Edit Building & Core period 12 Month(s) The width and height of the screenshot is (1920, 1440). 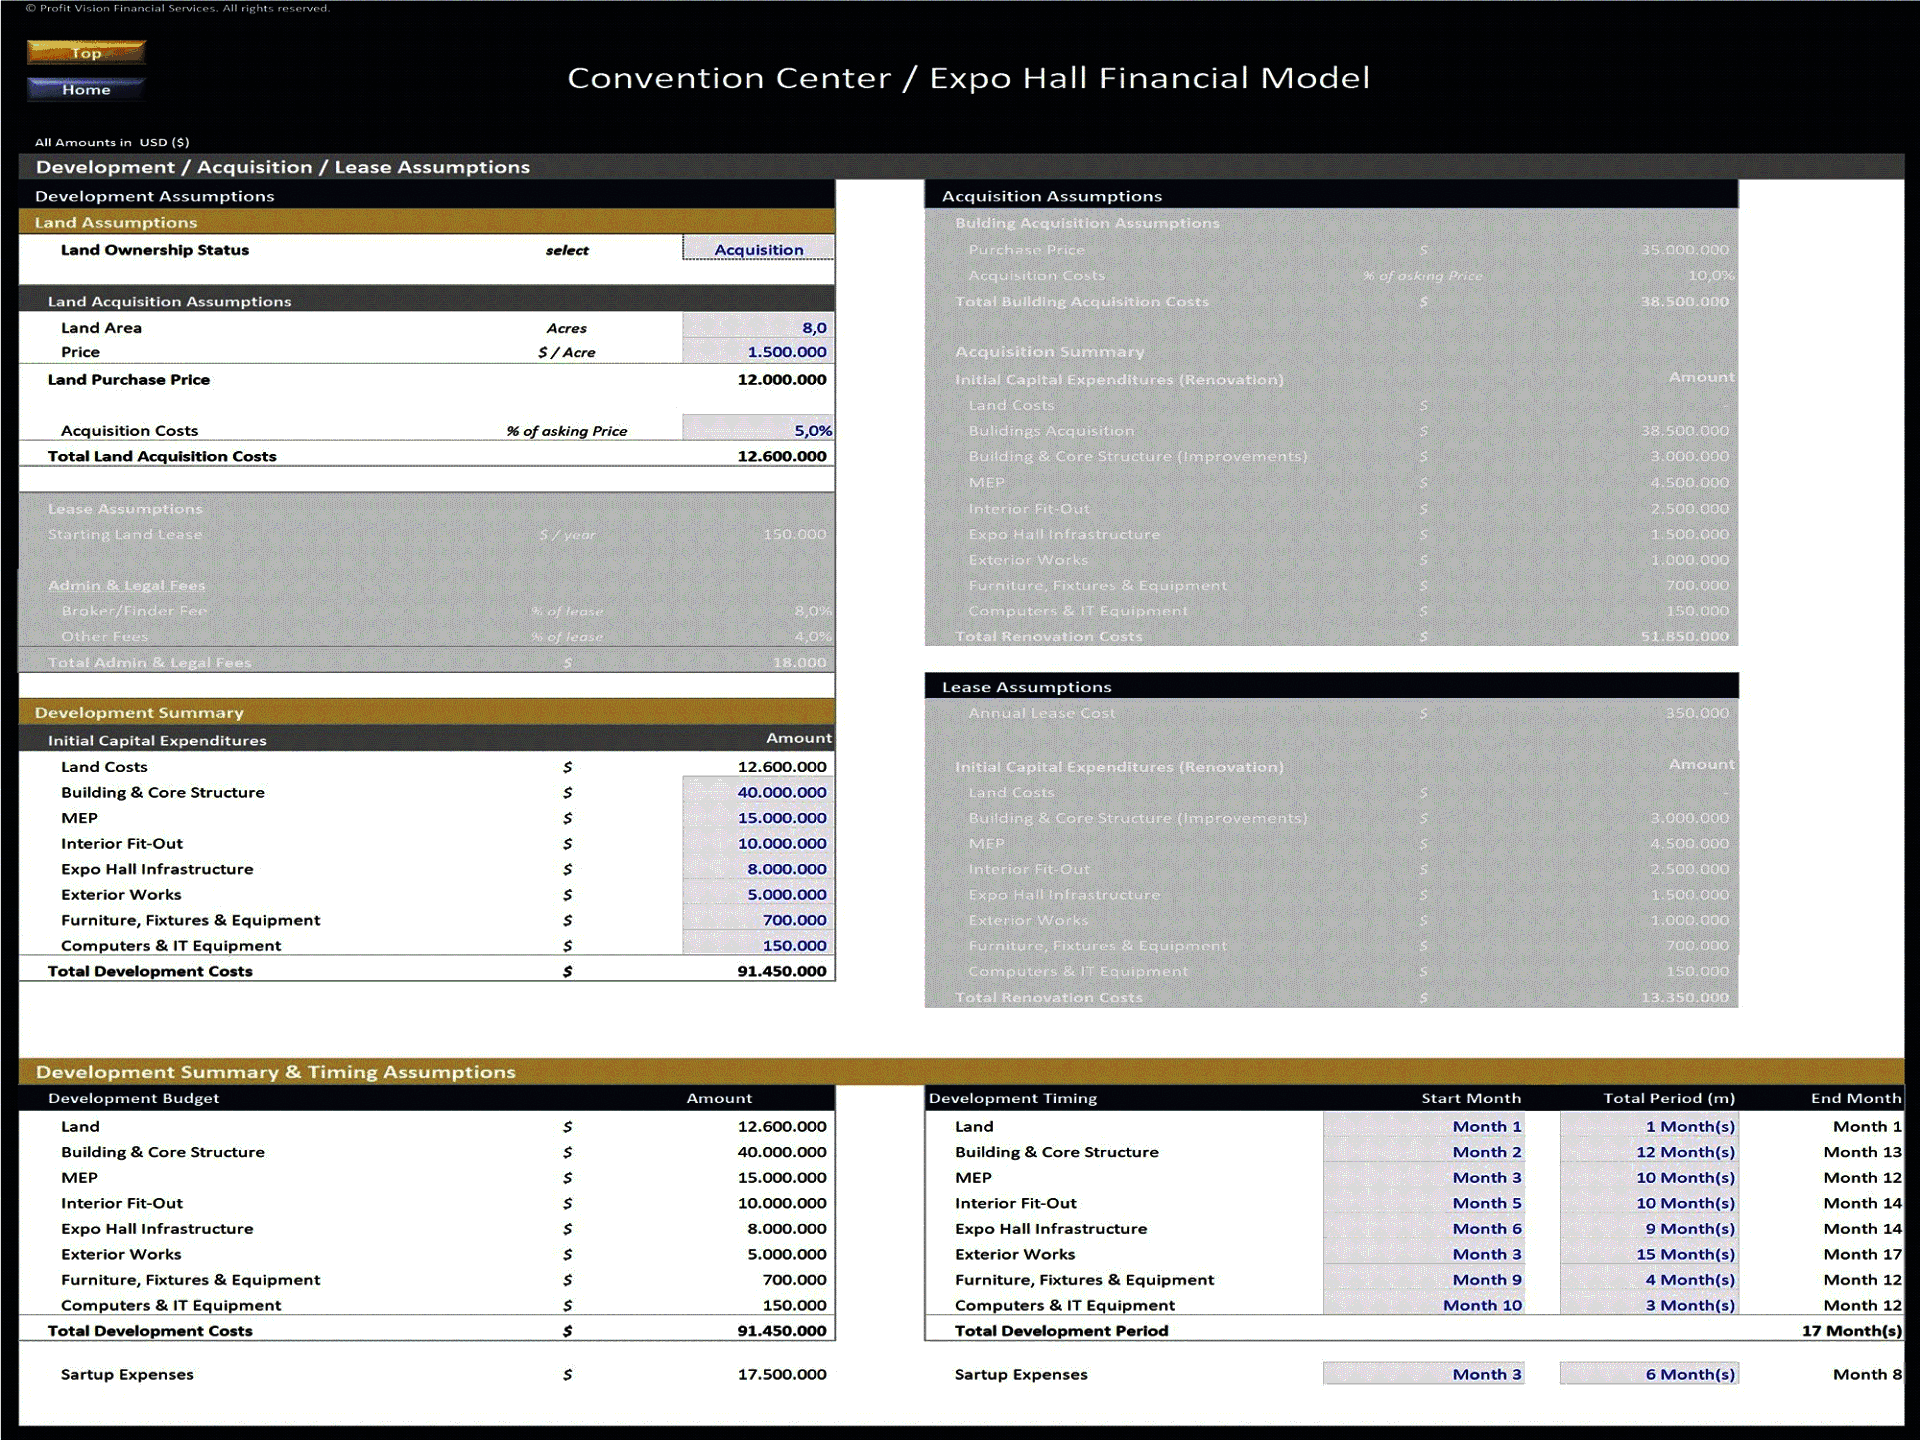(x=1649, y=1152)
